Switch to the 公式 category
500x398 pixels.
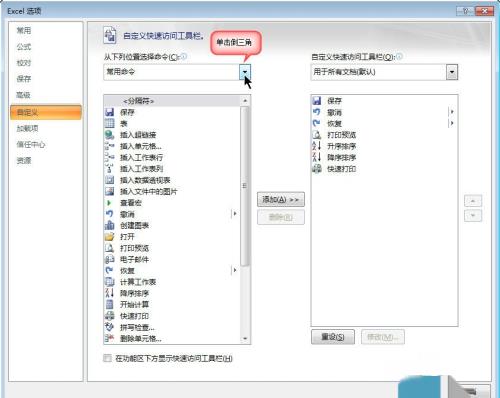pos(46,47)
